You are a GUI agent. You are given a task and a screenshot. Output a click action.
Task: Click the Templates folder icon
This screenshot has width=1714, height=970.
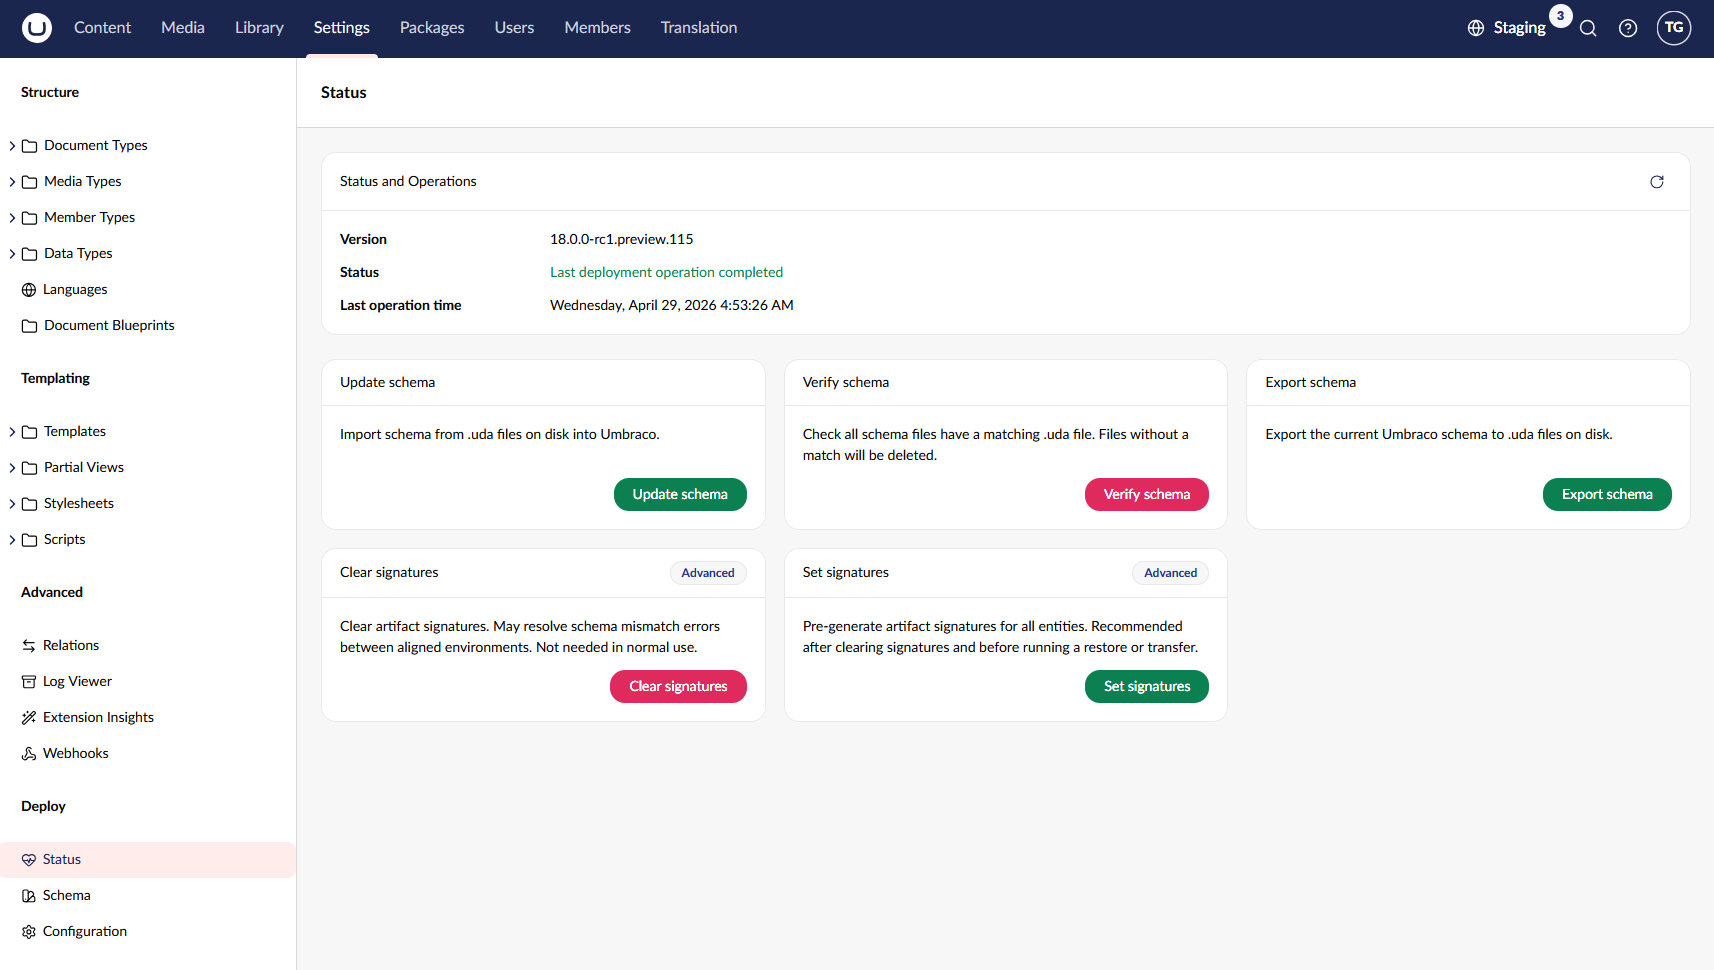tap(30, 432)
